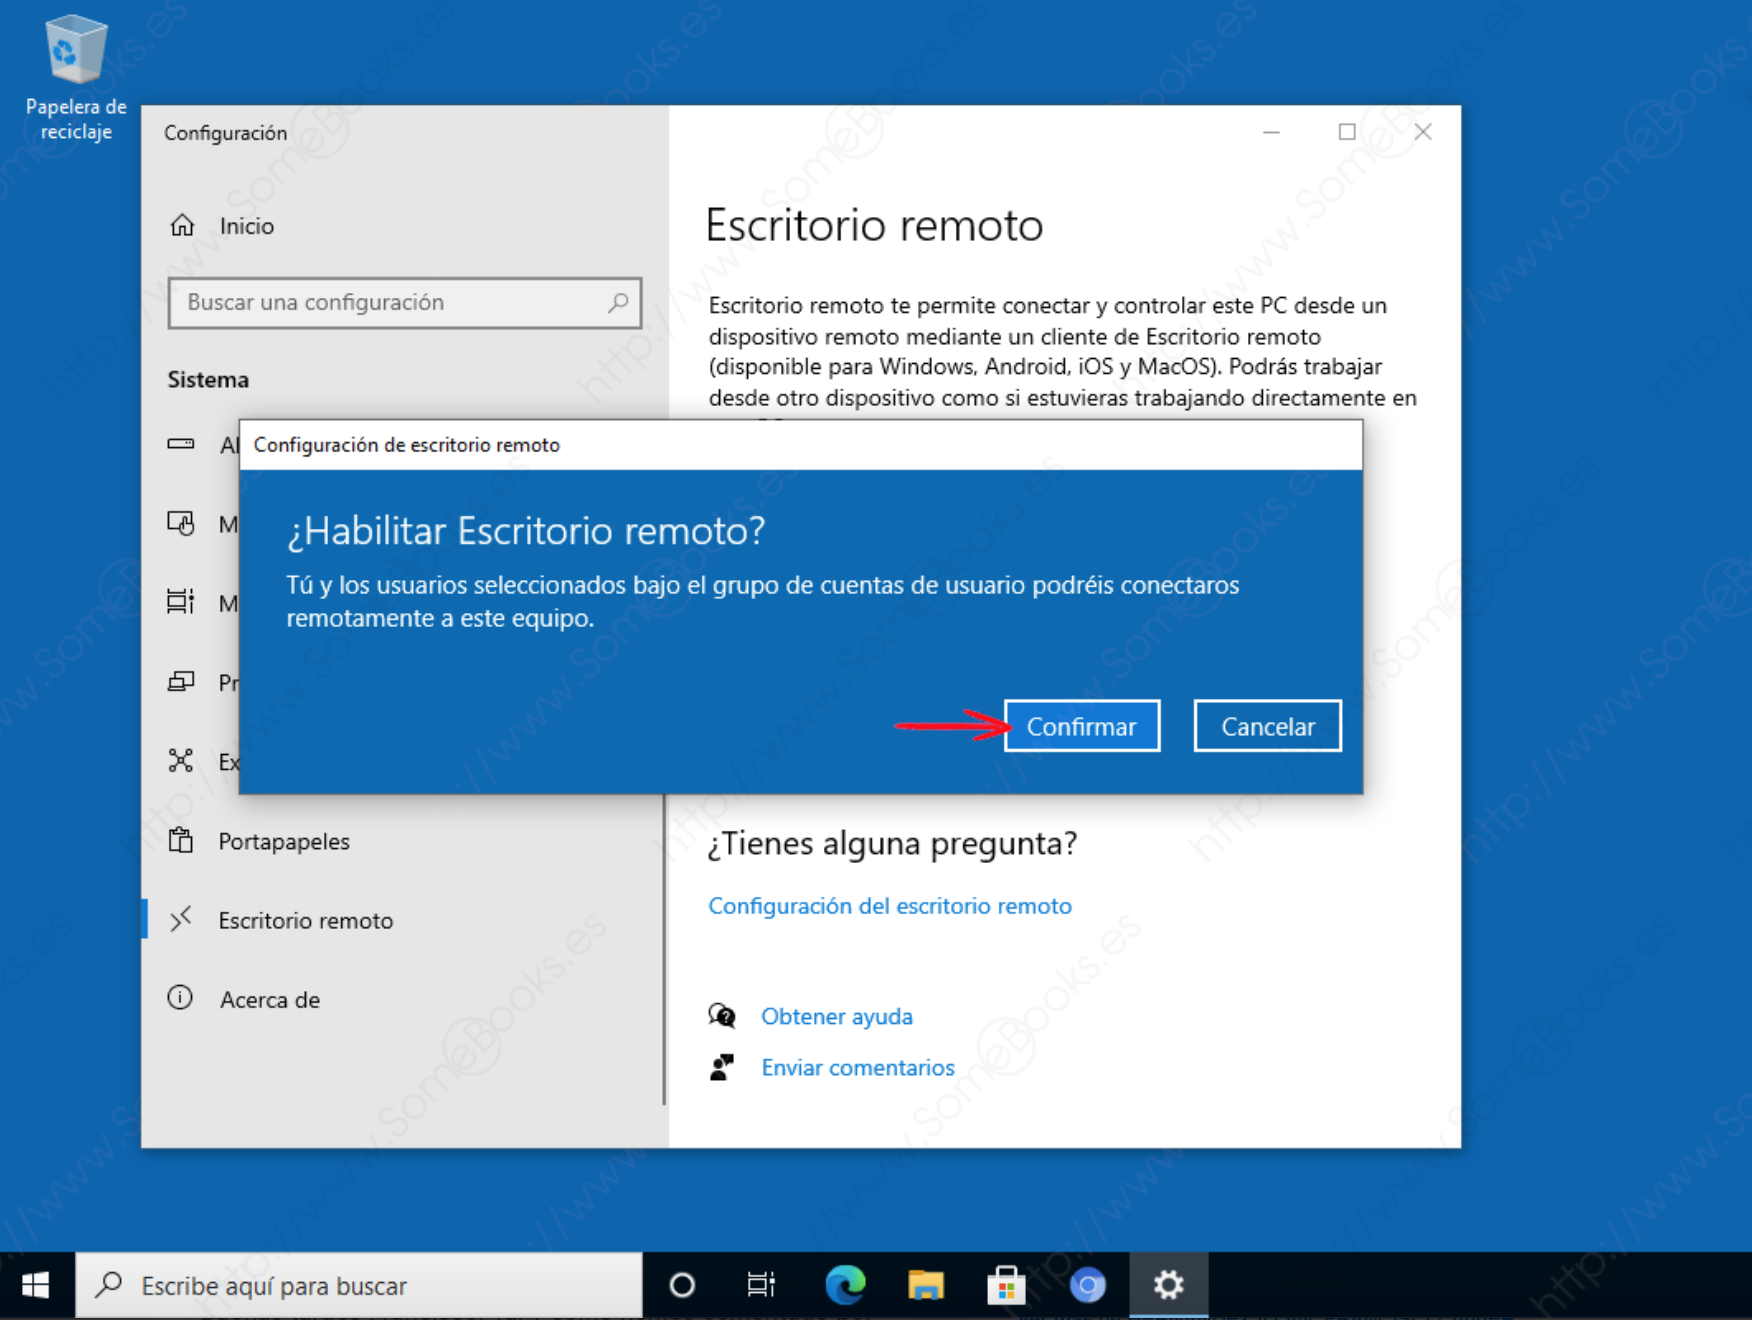Click the Task View taskbar icon
Image resolution: width=1752 pixels, height=1320 pixels.
pyautogui.click(x=761, y=1285)
